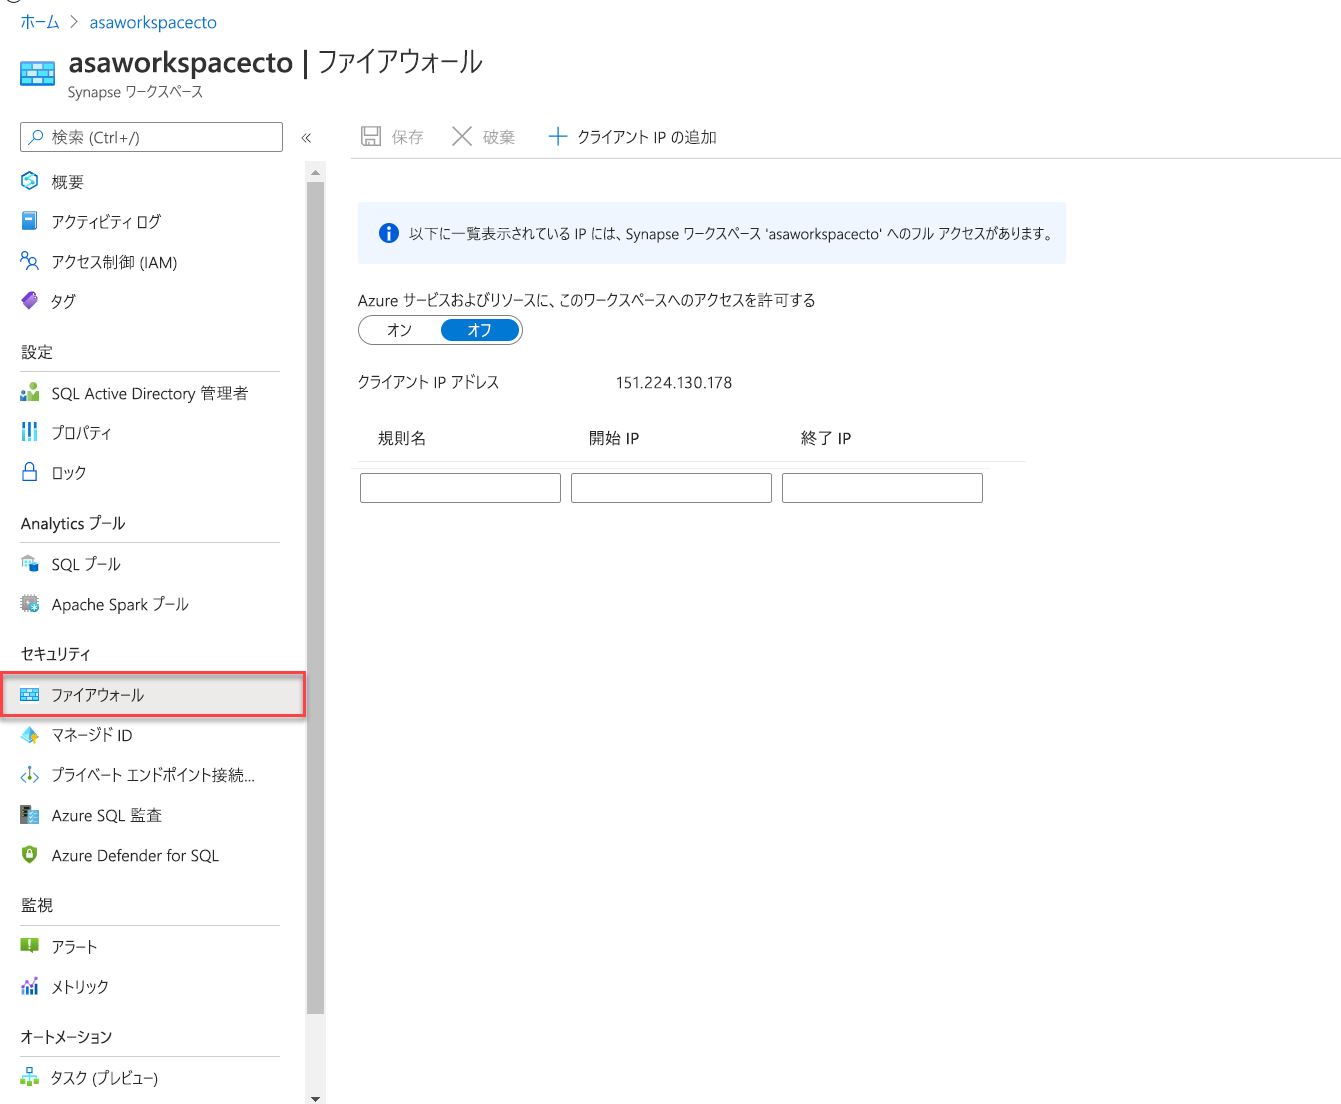
Task: Click the 規則名 column header
Action: click(402, 438)
